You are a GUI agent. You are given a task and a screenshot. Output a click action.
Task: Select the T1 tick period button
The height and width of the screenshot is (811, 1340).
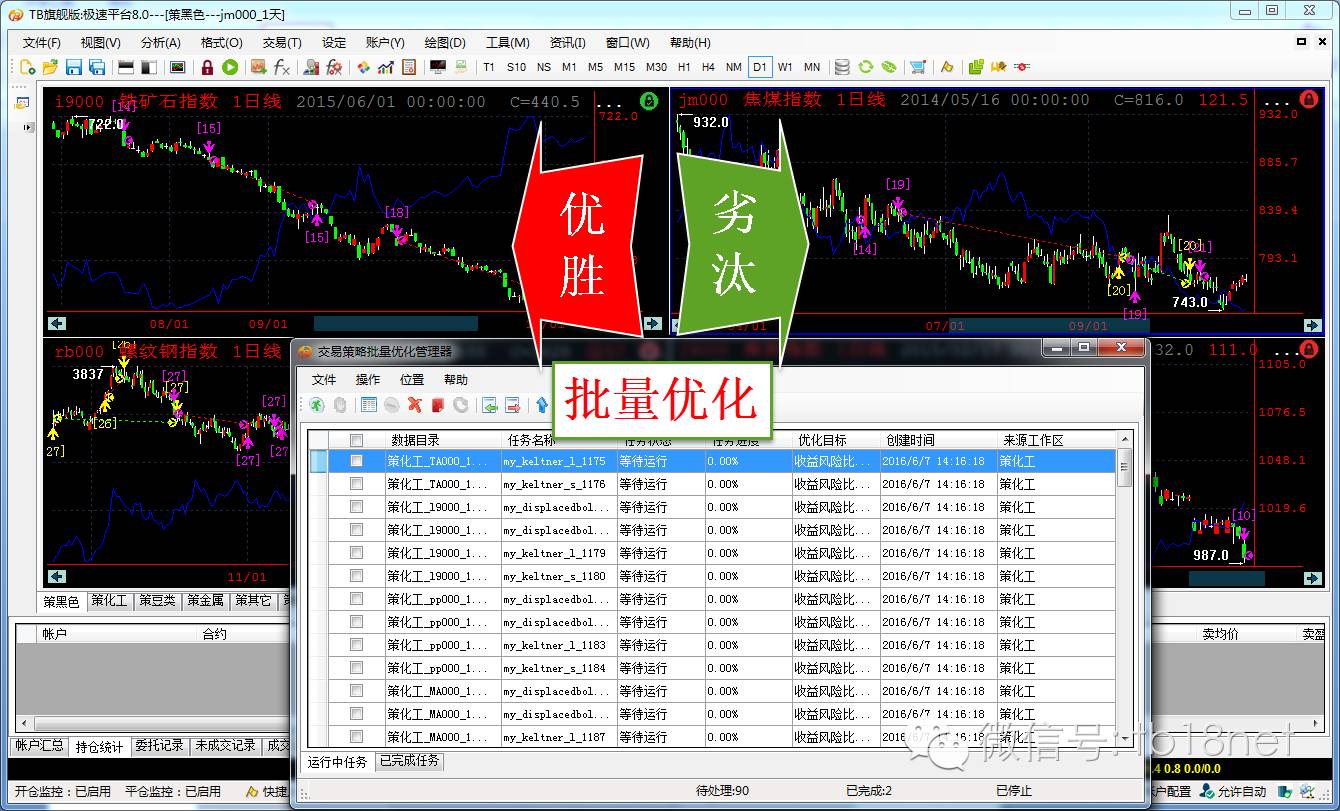tap(489, 67)
